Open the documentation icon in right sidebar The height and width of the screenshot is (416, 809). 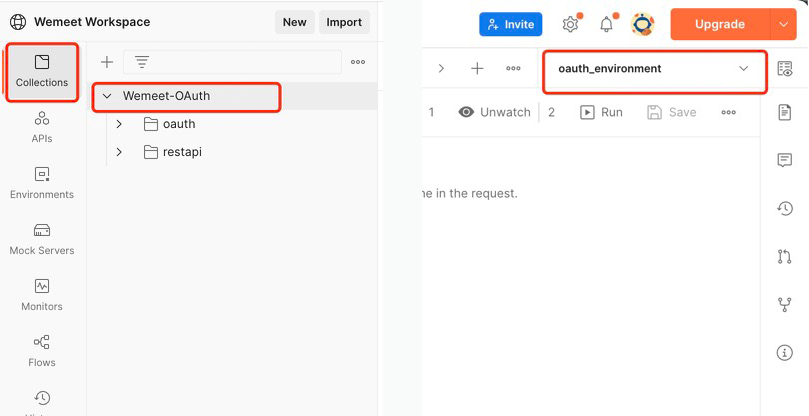tap(785, 111)
